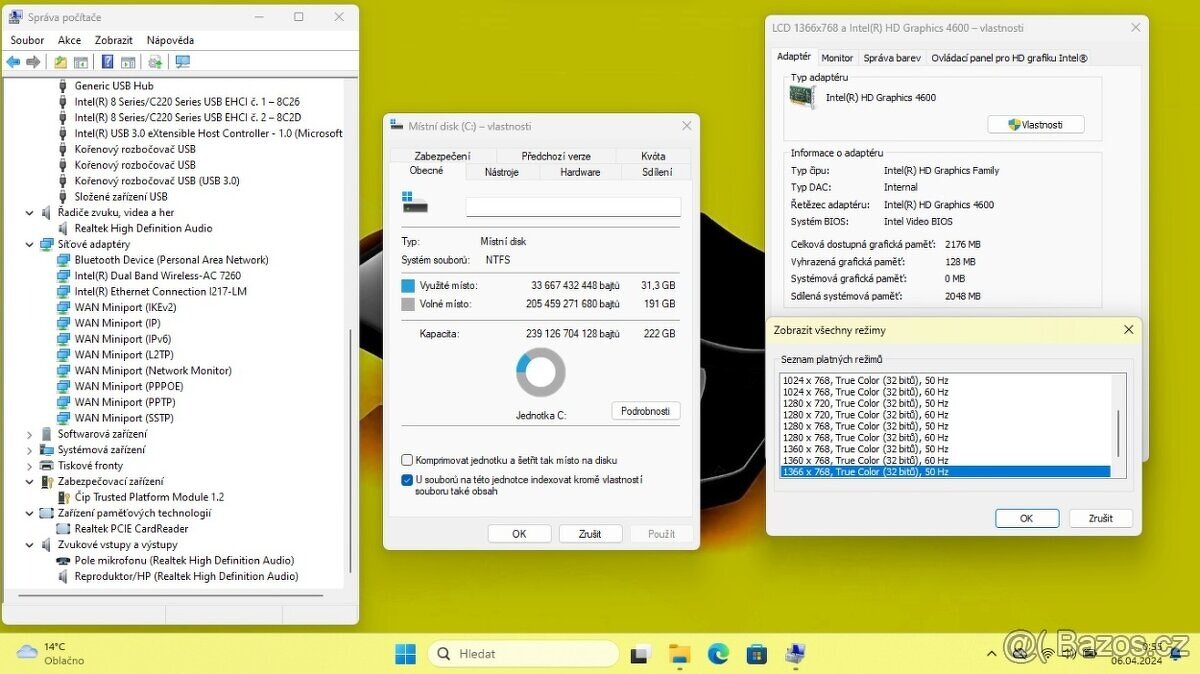Image resolution: width=1200 pixels, height=674 pixels.
Task: Launch Microsoft Edge from the taskbar
Action: pyautogui.click(x=718, y=653)
